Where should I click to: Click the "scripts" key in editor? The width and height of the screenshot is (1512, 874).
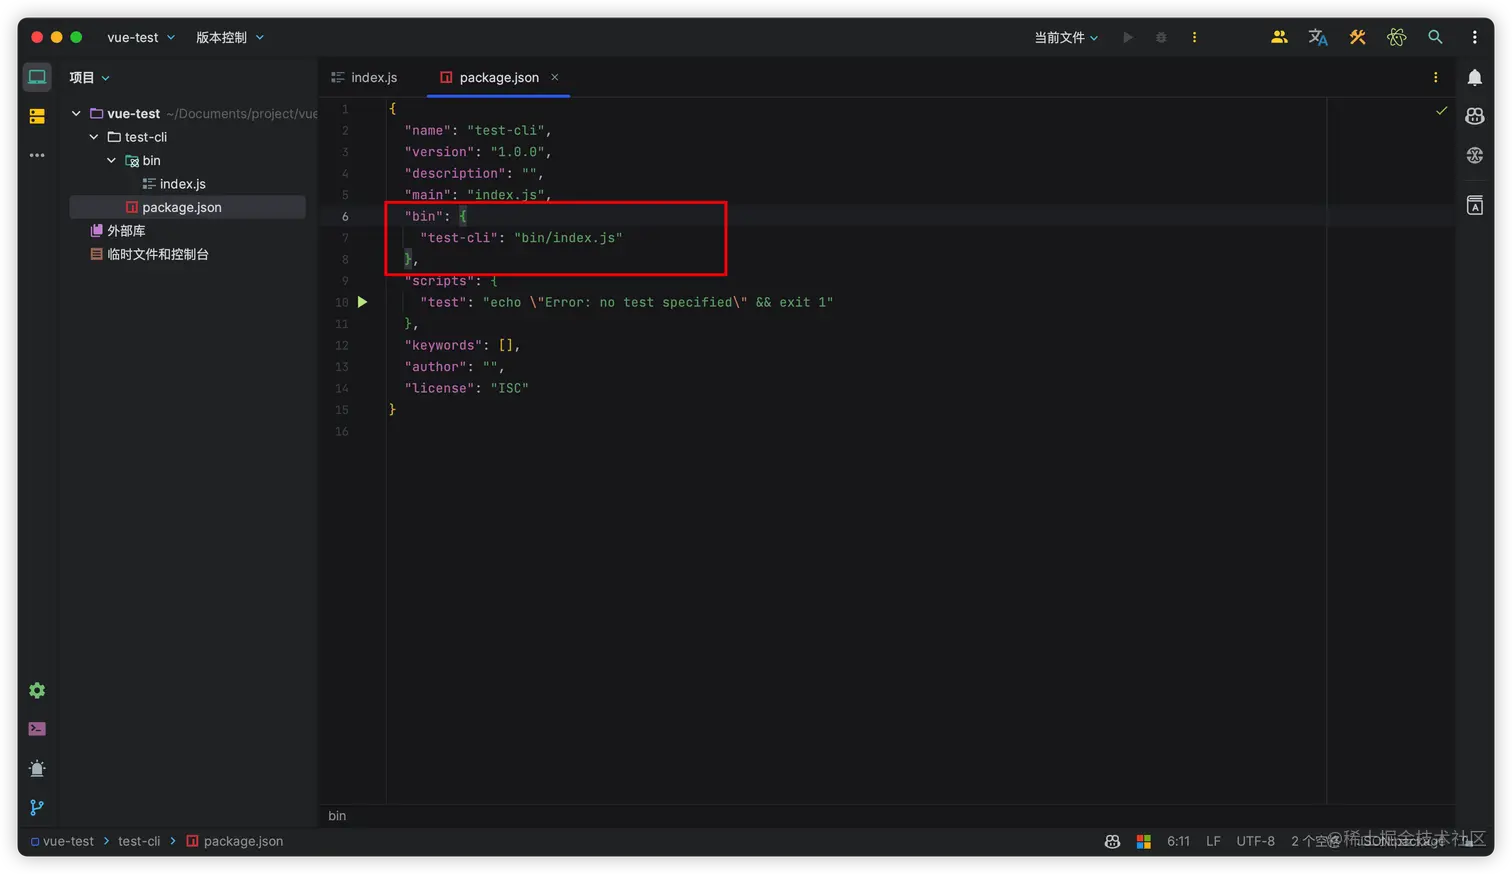coord(439,281)
